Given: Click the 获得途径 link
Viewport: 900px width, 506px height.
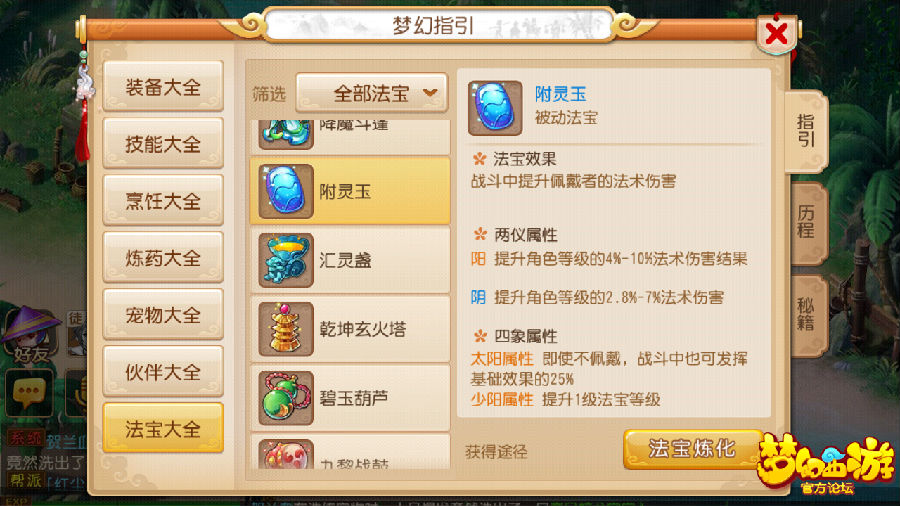Looking at the screenshot, I should pyautogui.click(x=496, y=451).
